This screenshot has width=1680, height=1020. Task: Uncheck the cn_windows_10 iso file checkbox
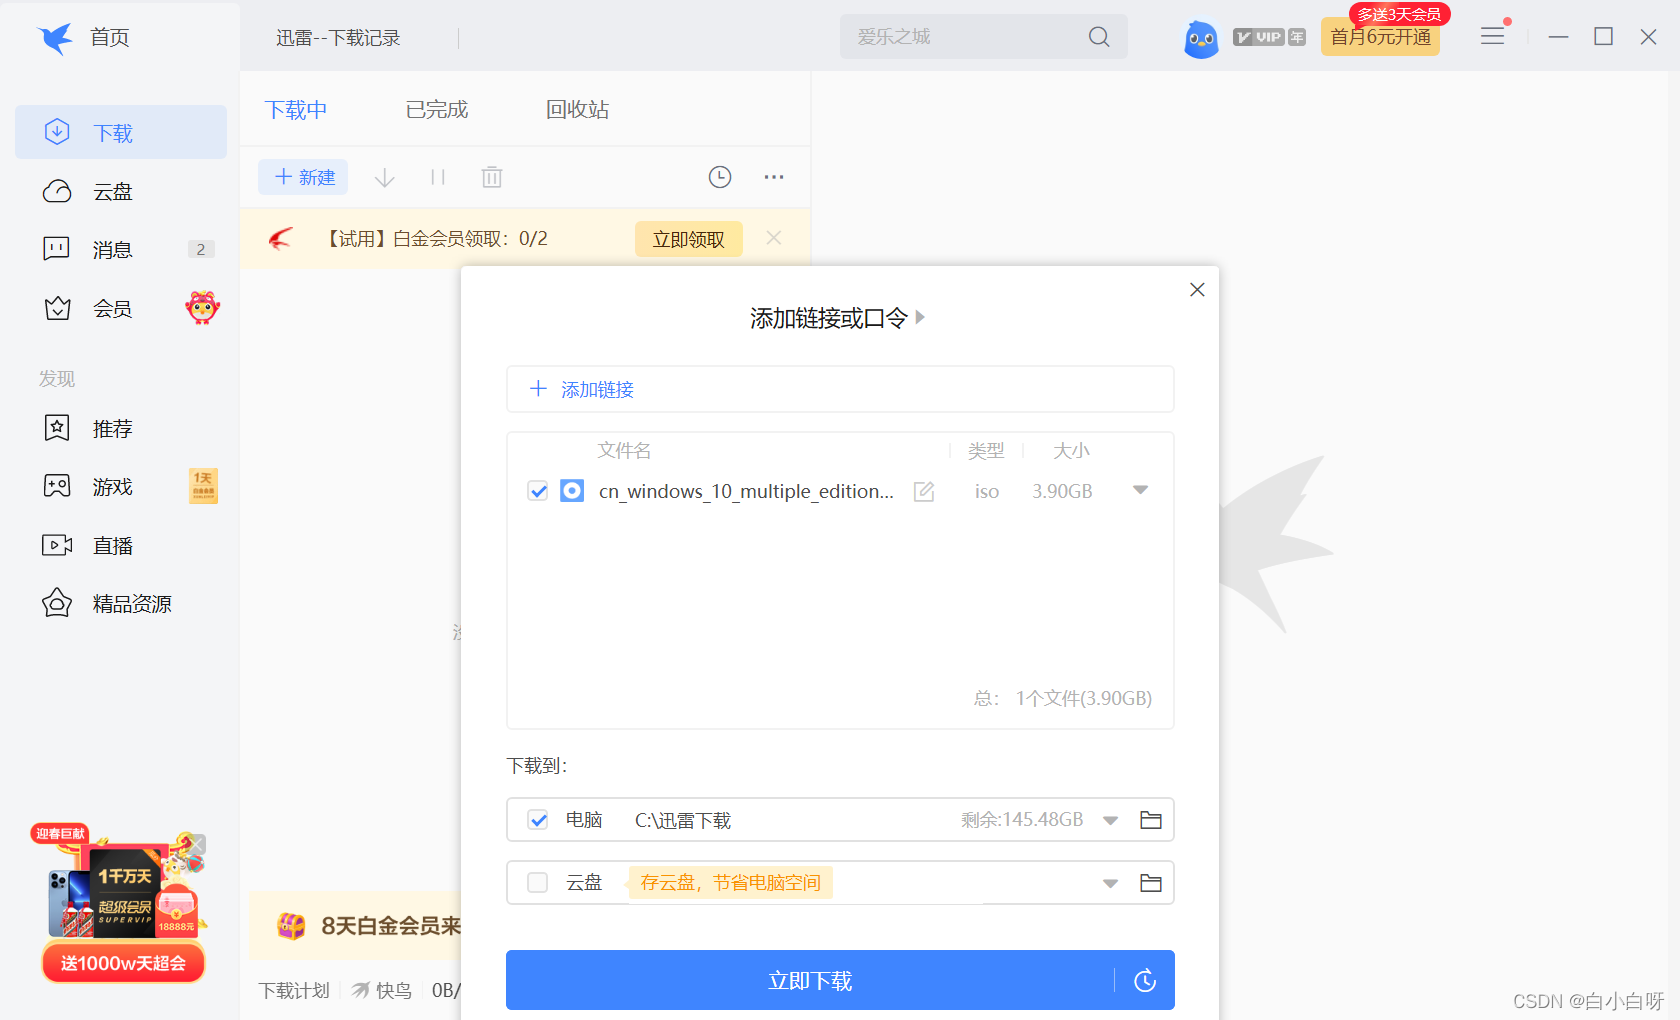coord(538,491)
